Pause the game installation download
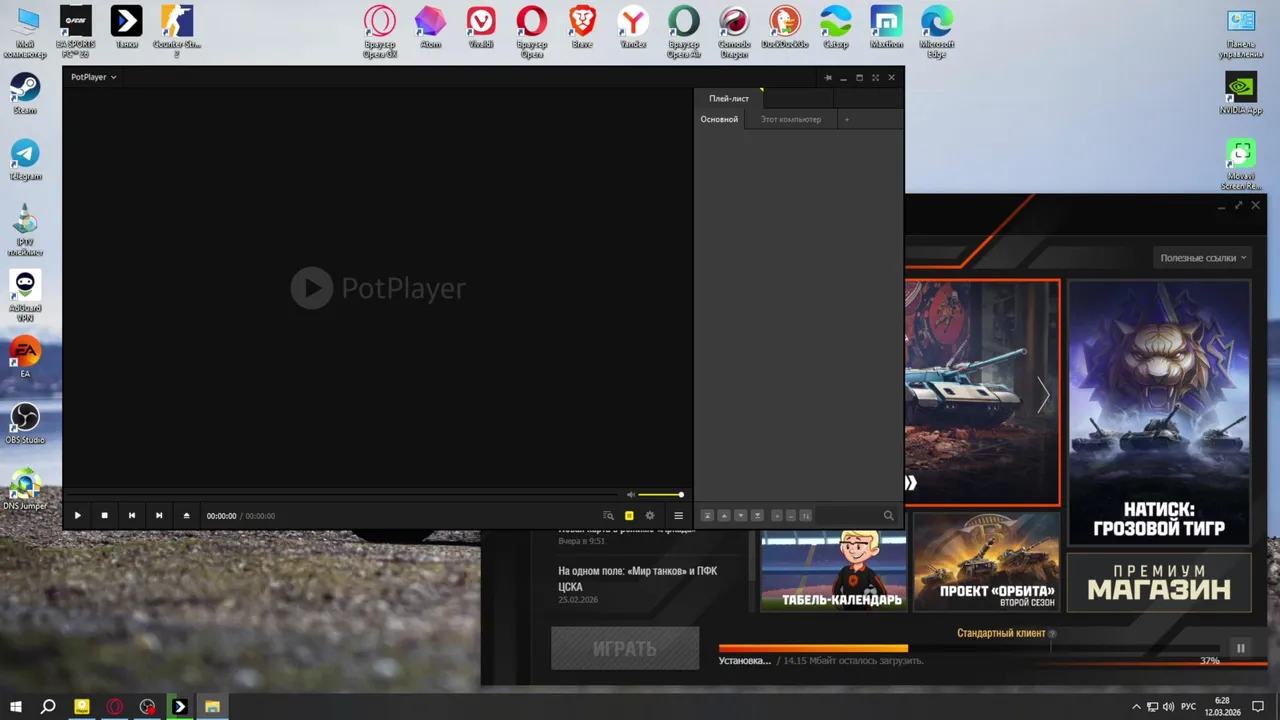 coord(1240,648)
